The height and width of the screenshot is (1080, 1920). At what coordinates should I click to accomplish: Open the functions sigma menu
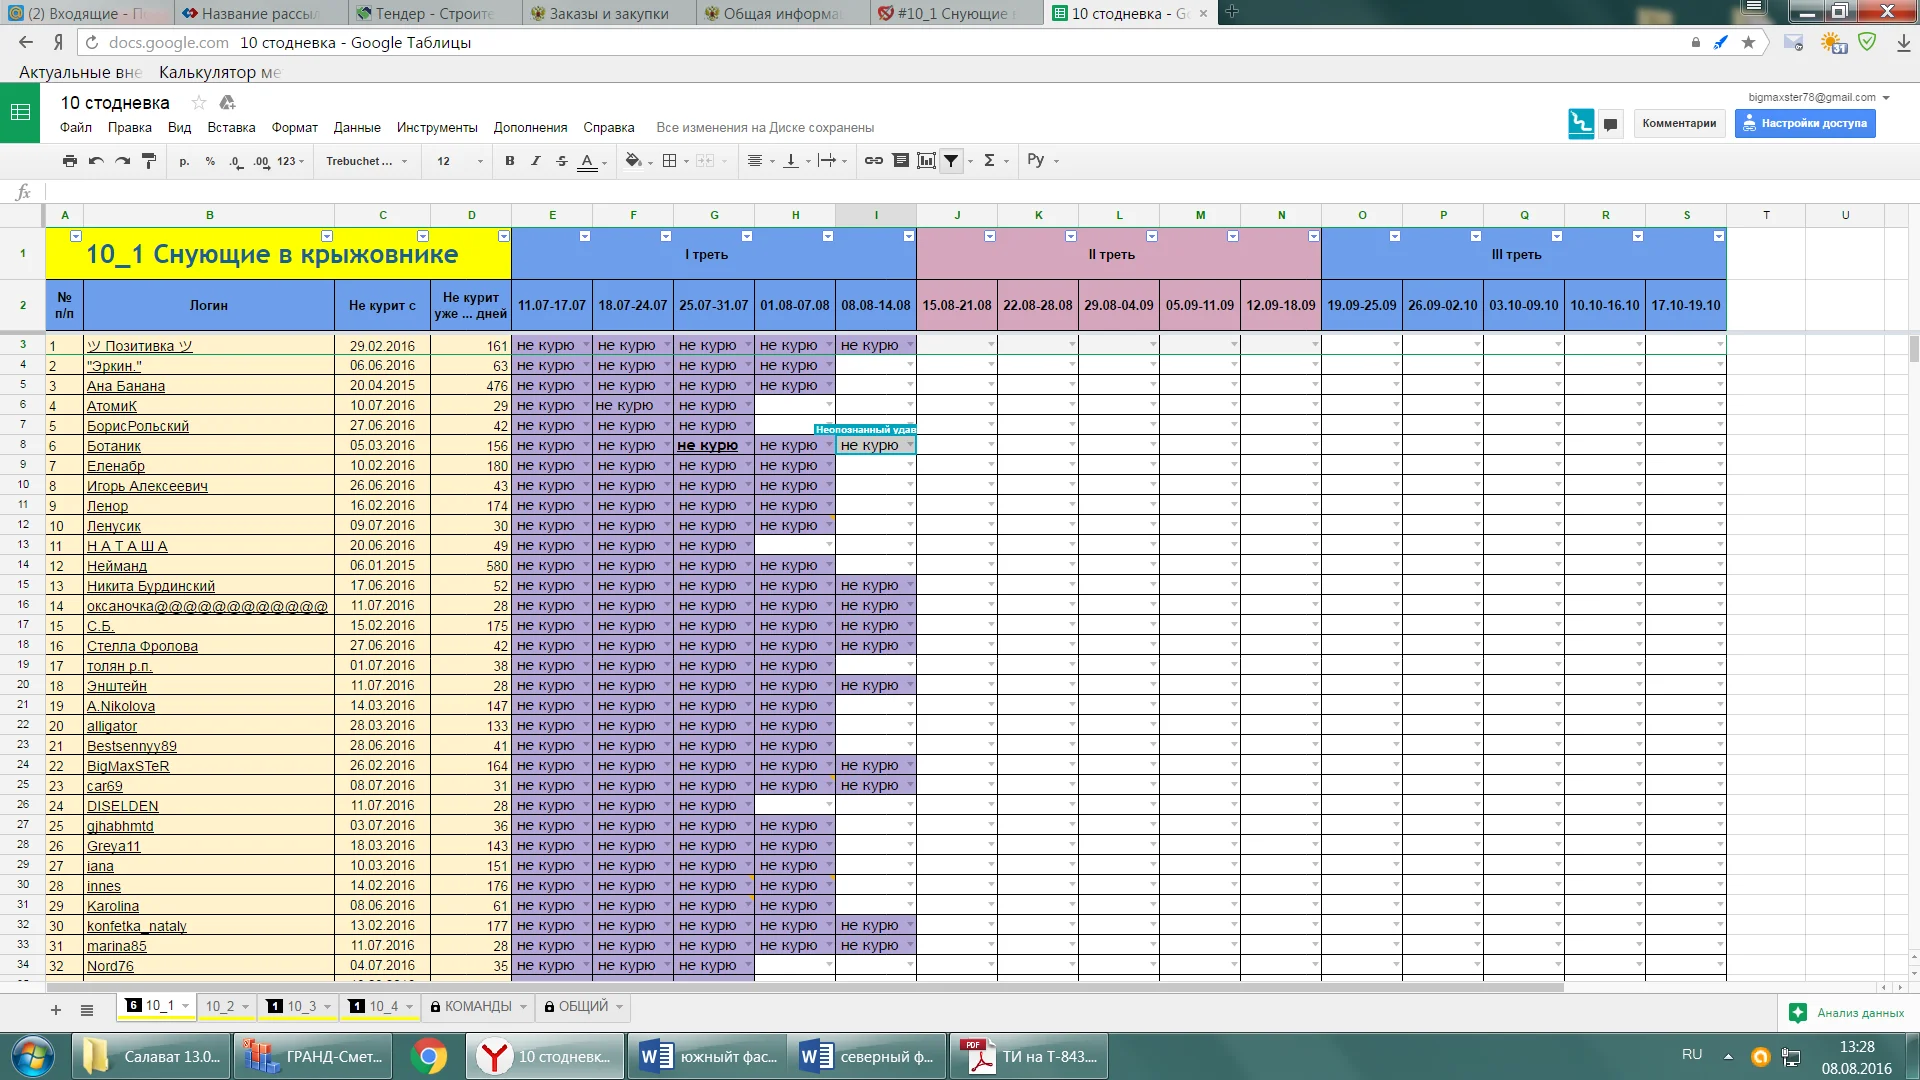989,161
